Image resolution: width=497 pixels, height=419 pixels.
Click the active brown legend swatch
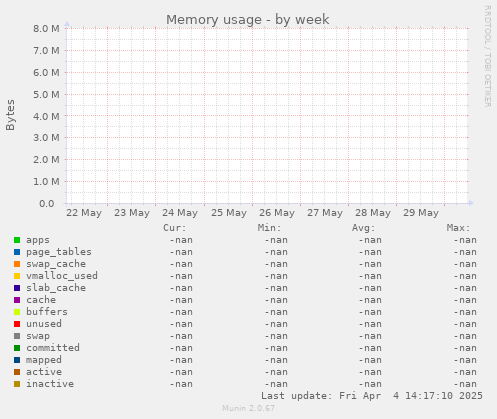point(17,372)
